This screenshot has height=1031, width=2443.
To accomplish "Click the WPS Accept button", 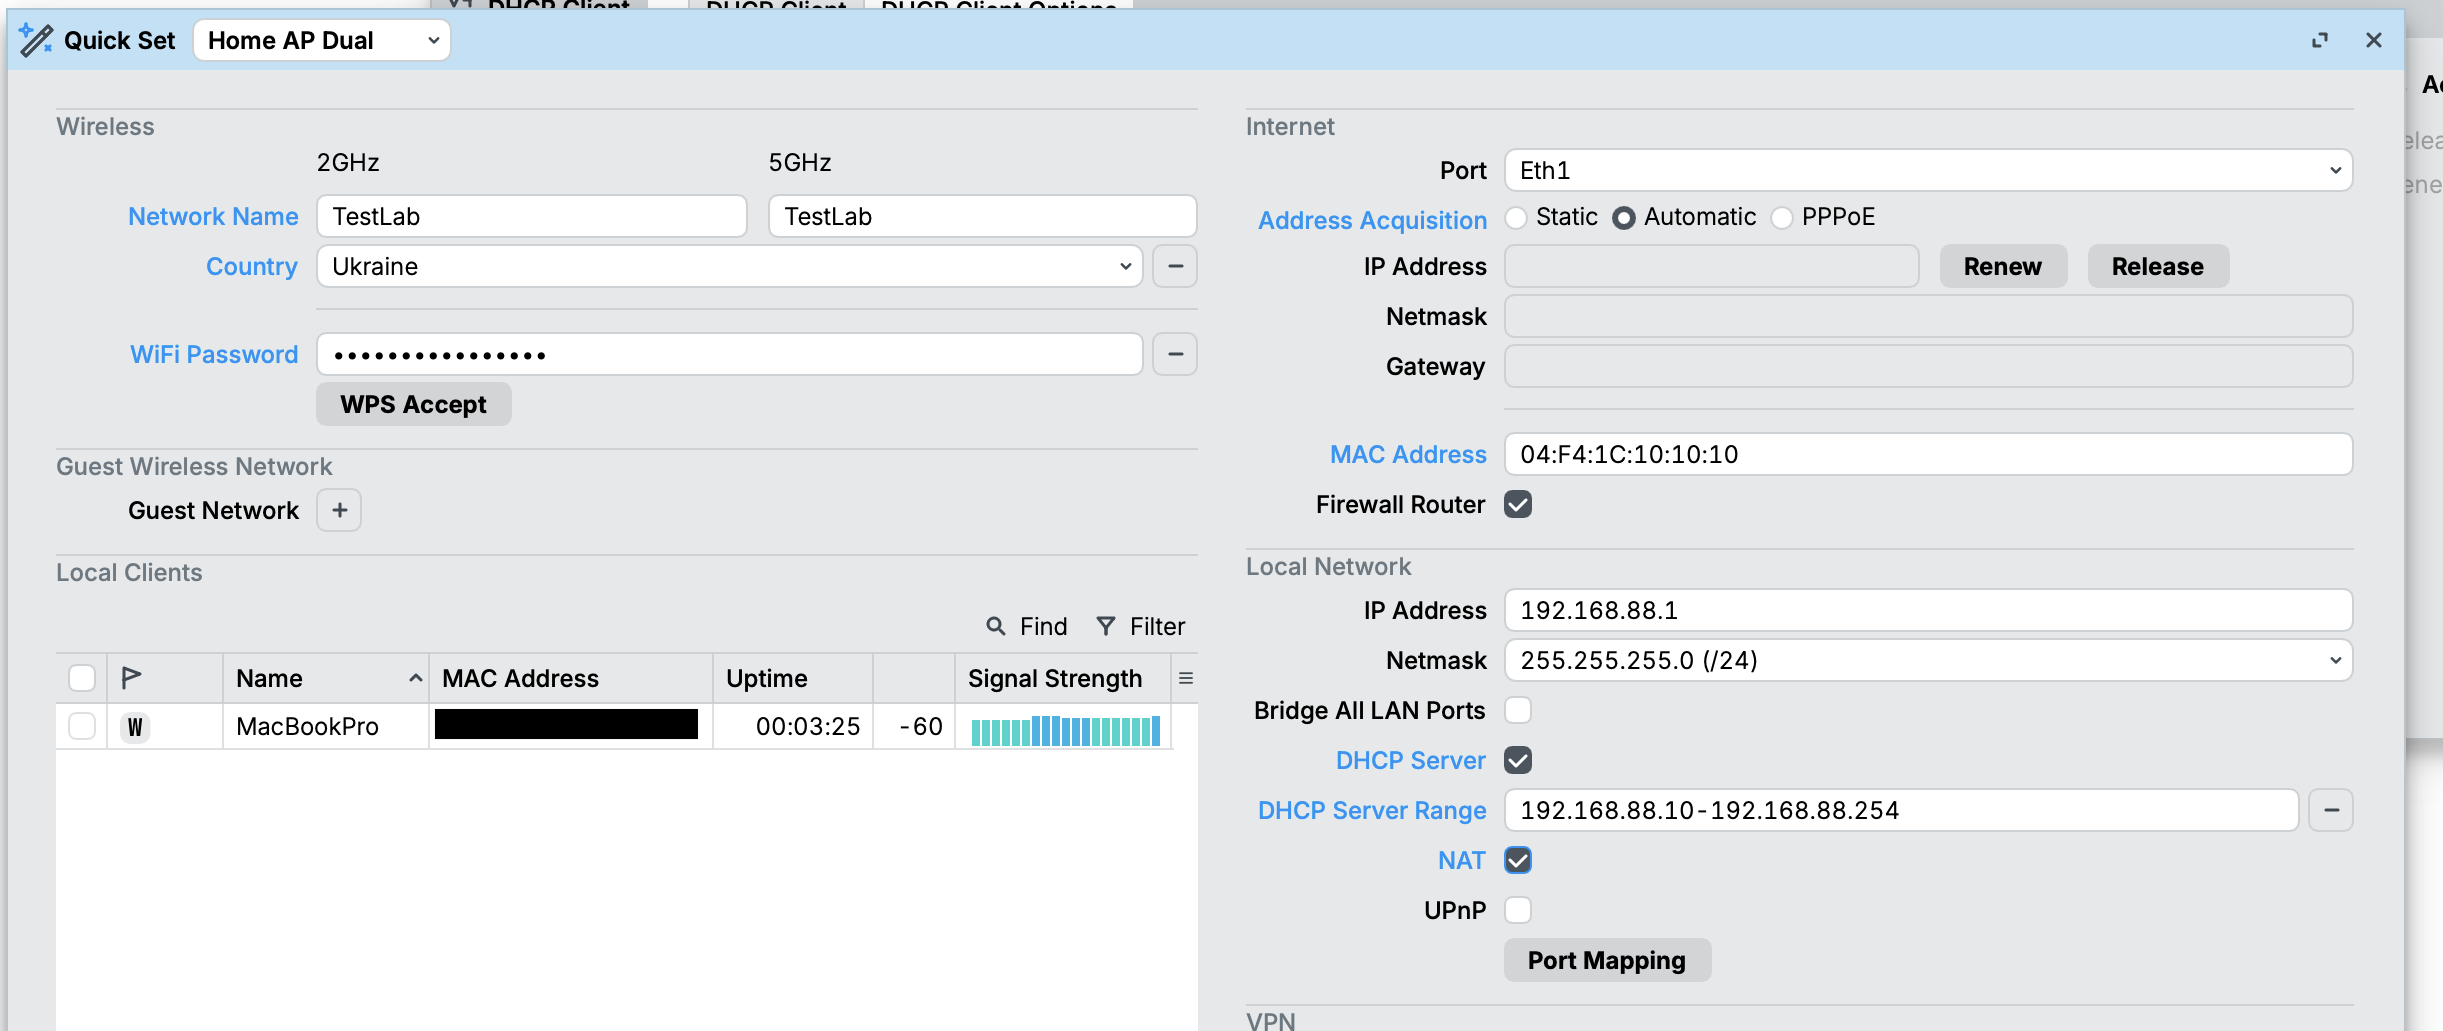I will (x=414, y=404).
